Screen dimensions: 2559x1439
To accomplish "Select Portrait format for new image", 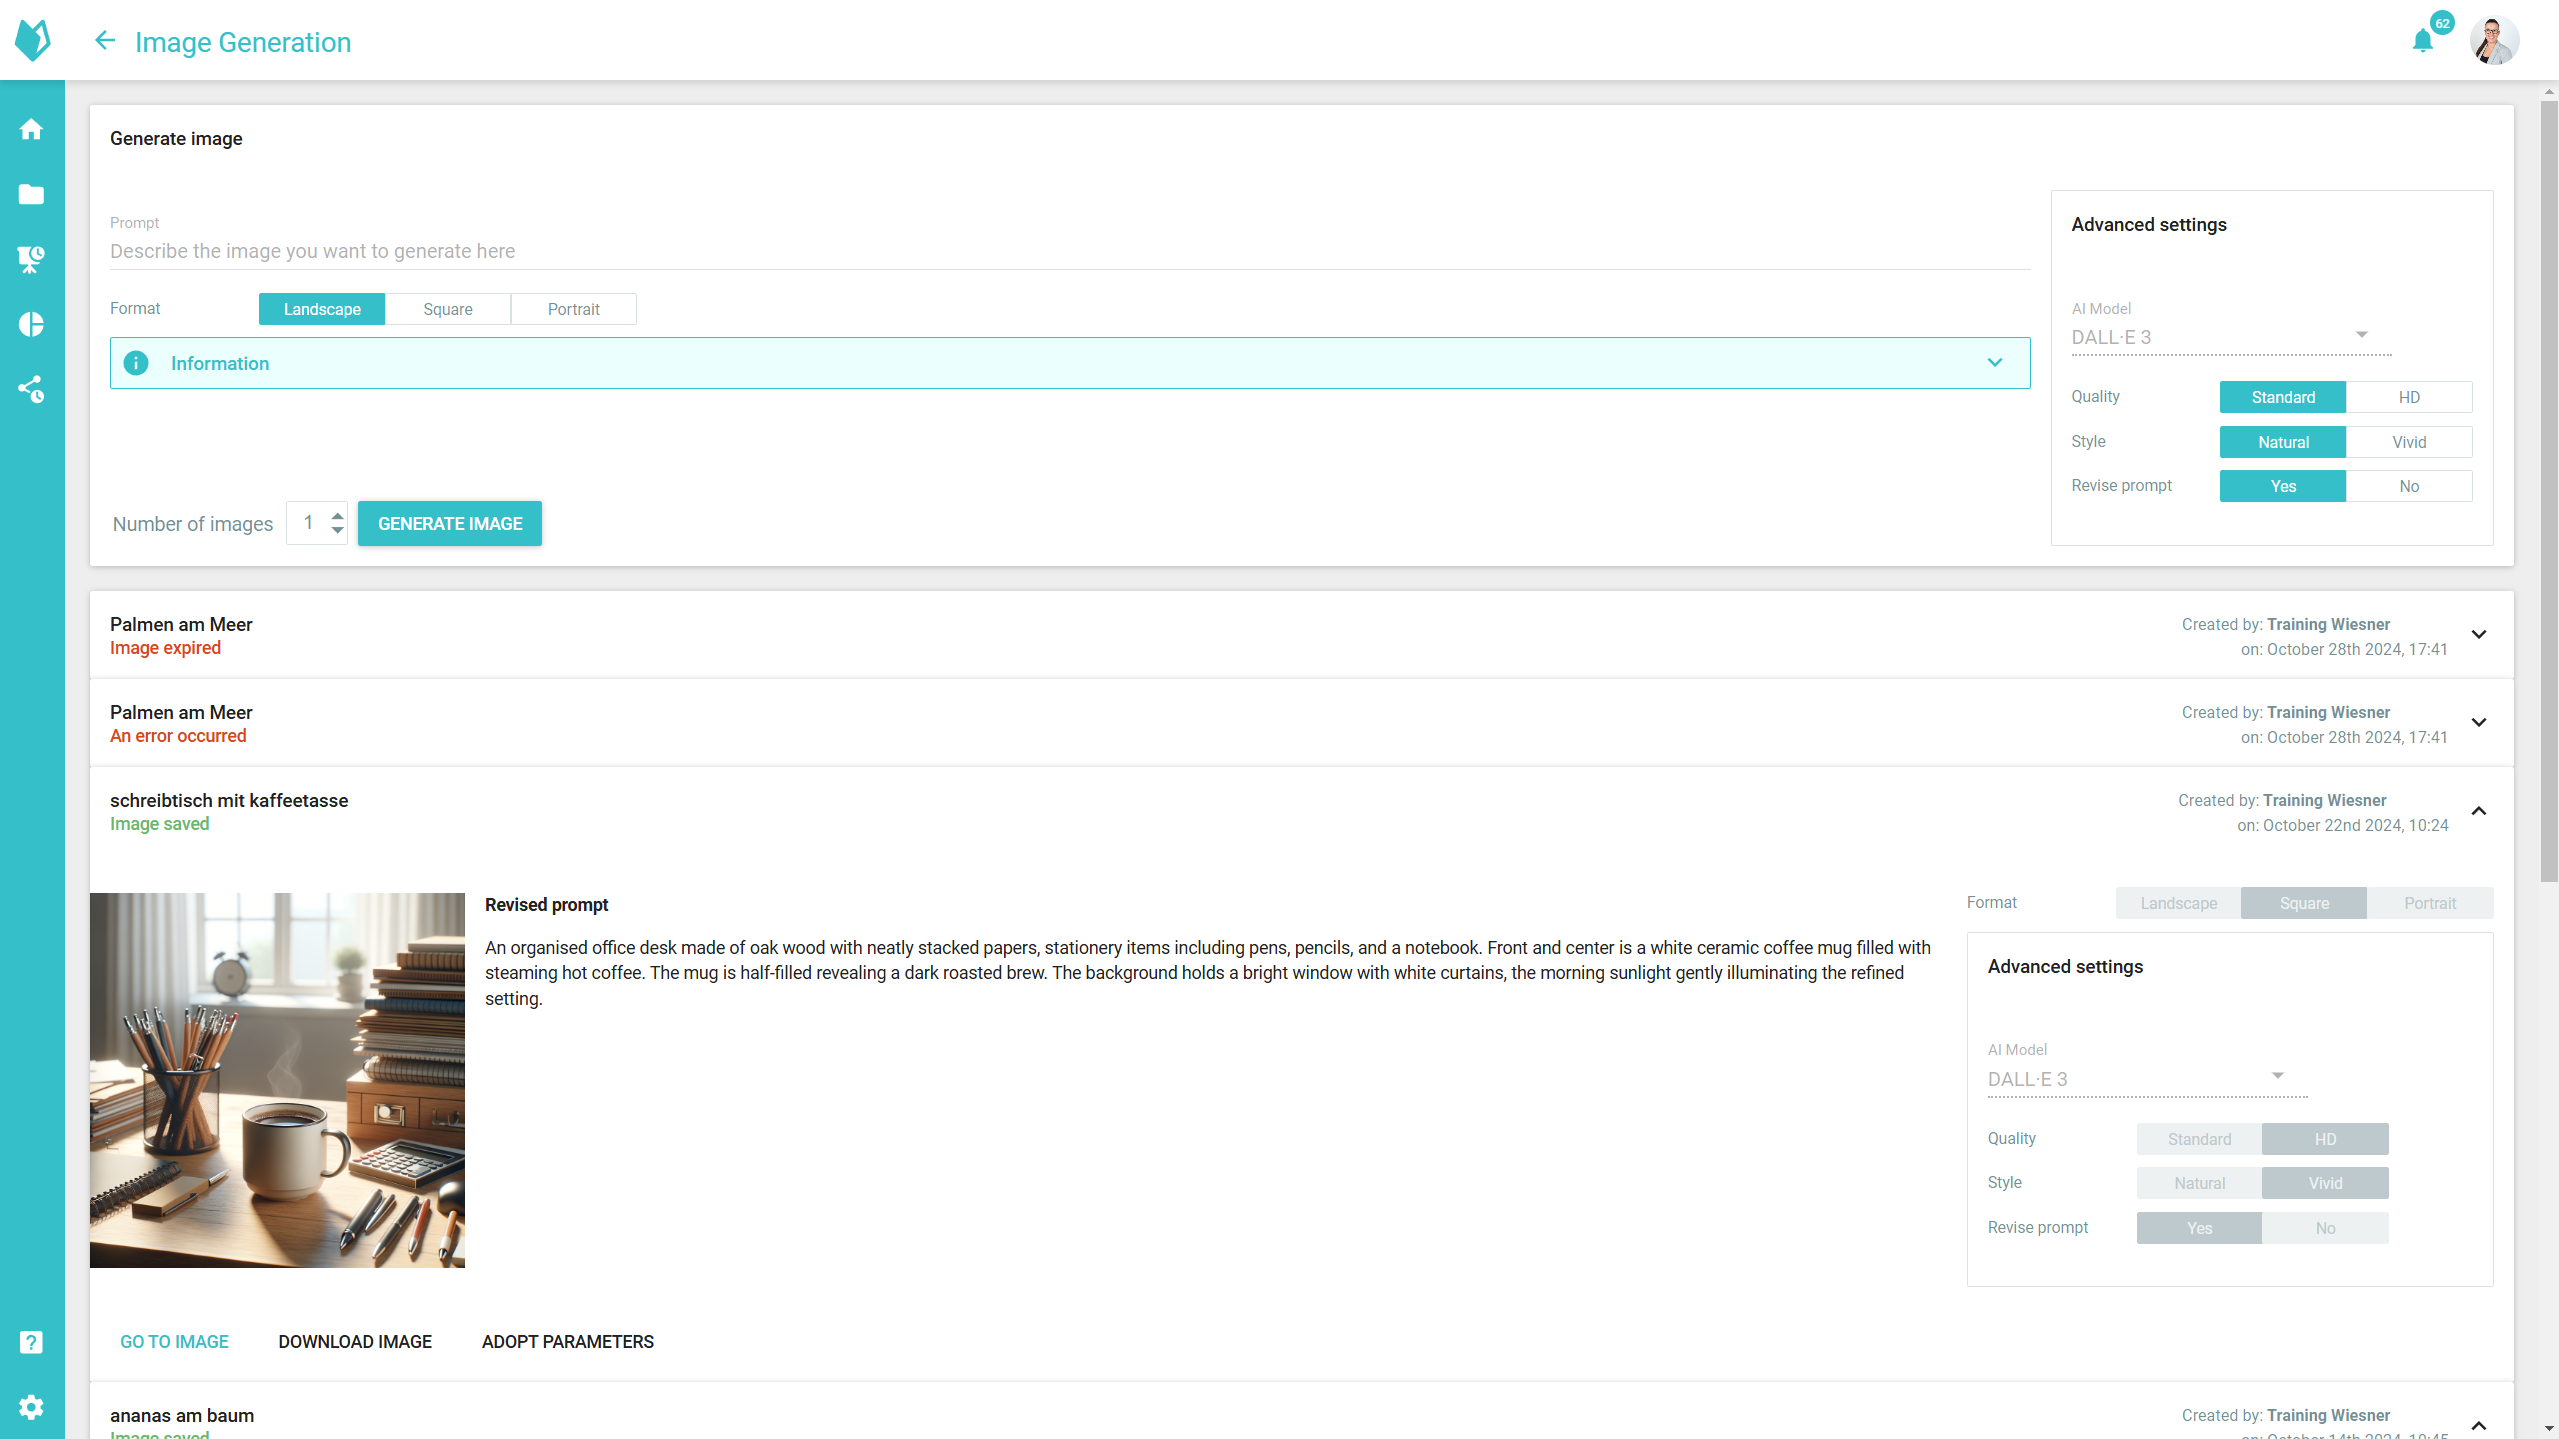I will [x=574, y=309].
